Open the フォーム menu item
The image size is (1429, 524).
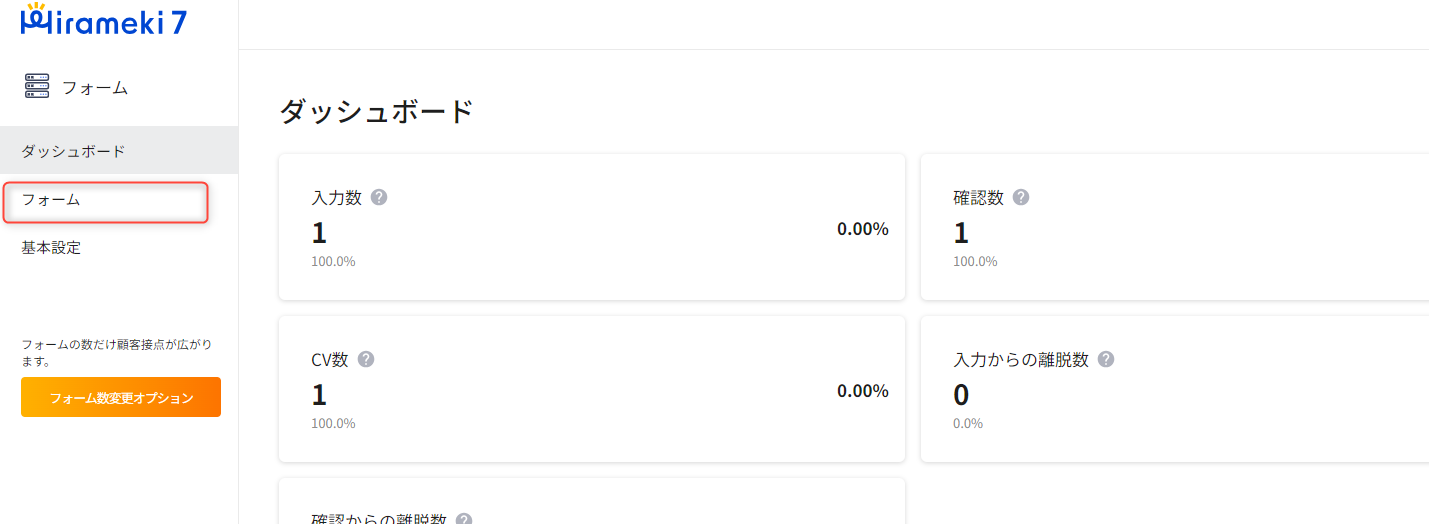click(x=104, y=201)
